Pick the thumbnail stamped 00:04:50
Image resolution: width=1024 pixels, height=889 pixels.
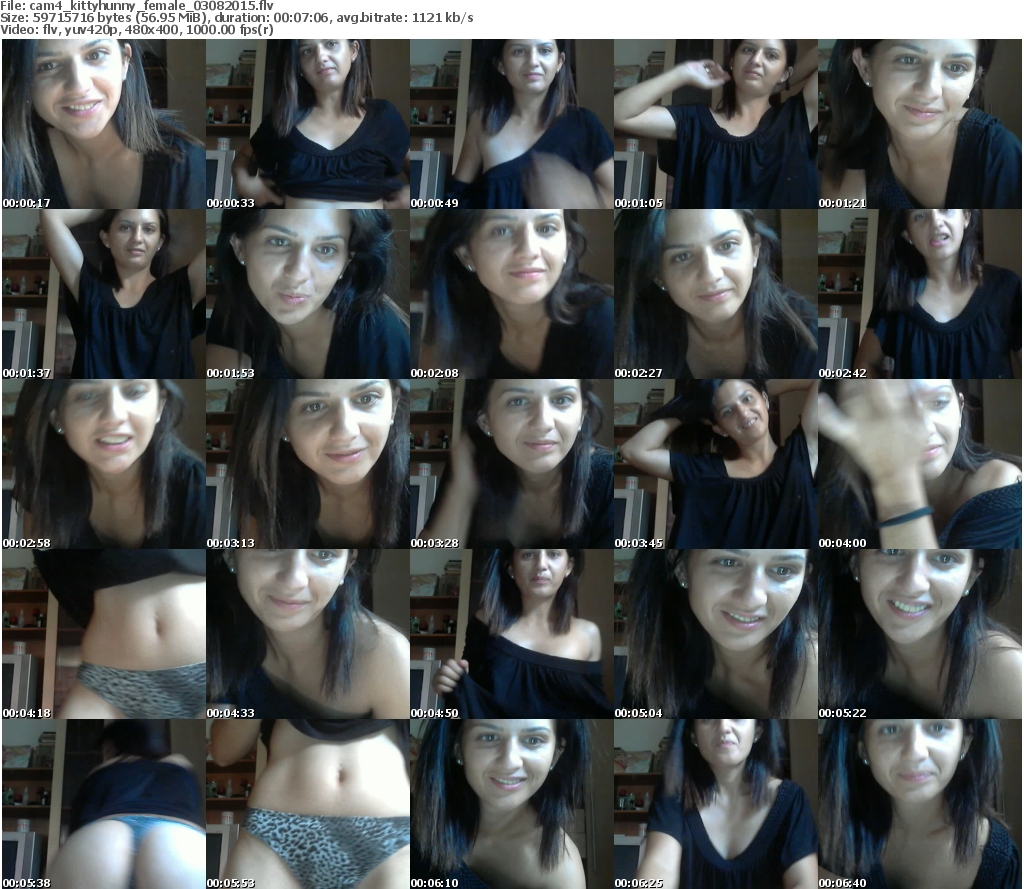pos(512,634)
